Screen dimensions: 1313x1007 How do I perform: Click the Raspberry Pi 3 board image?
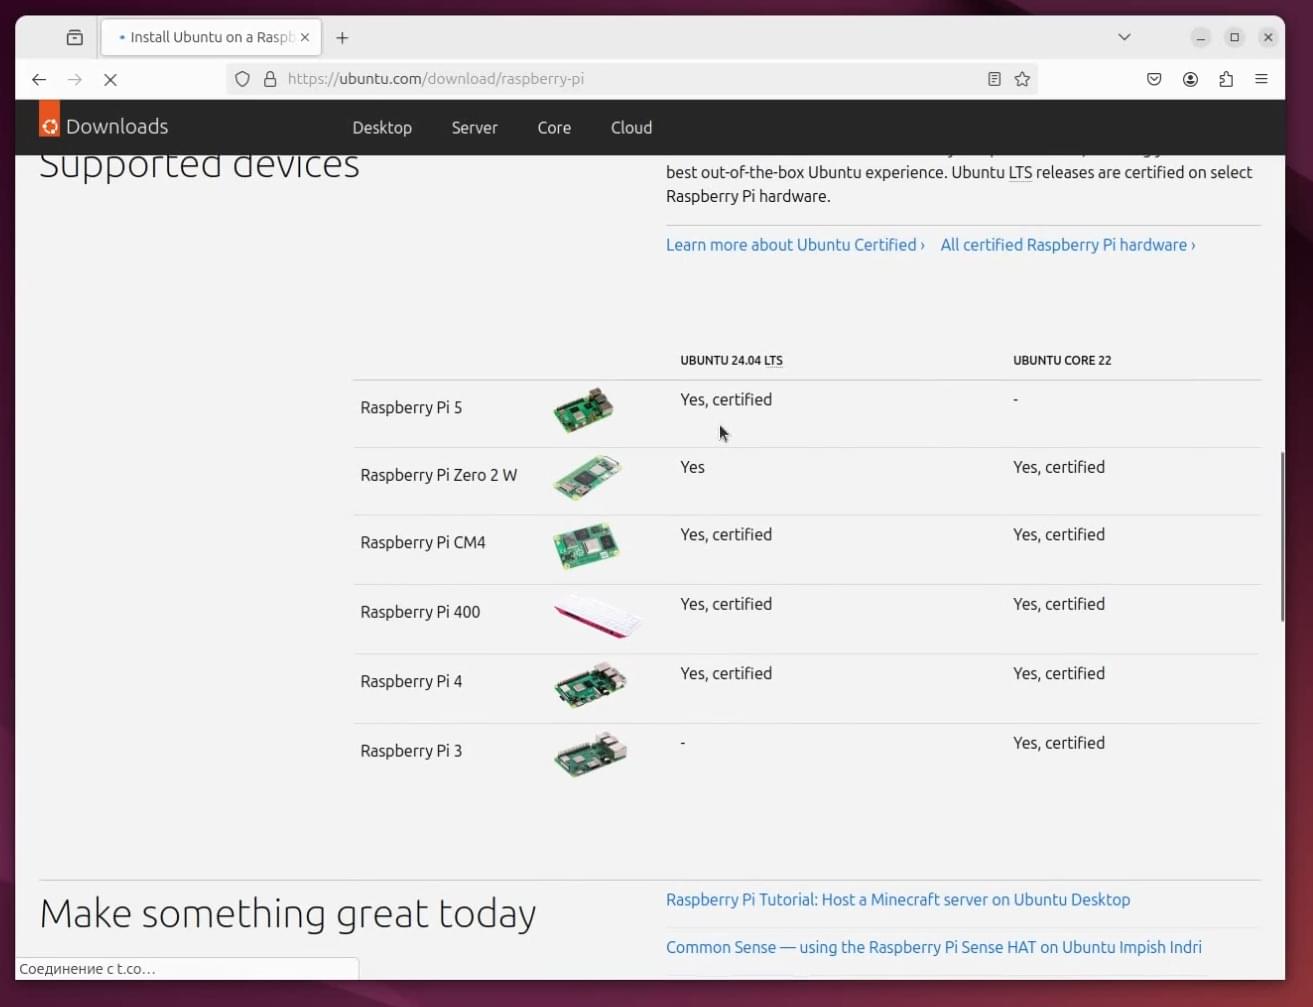590,754
